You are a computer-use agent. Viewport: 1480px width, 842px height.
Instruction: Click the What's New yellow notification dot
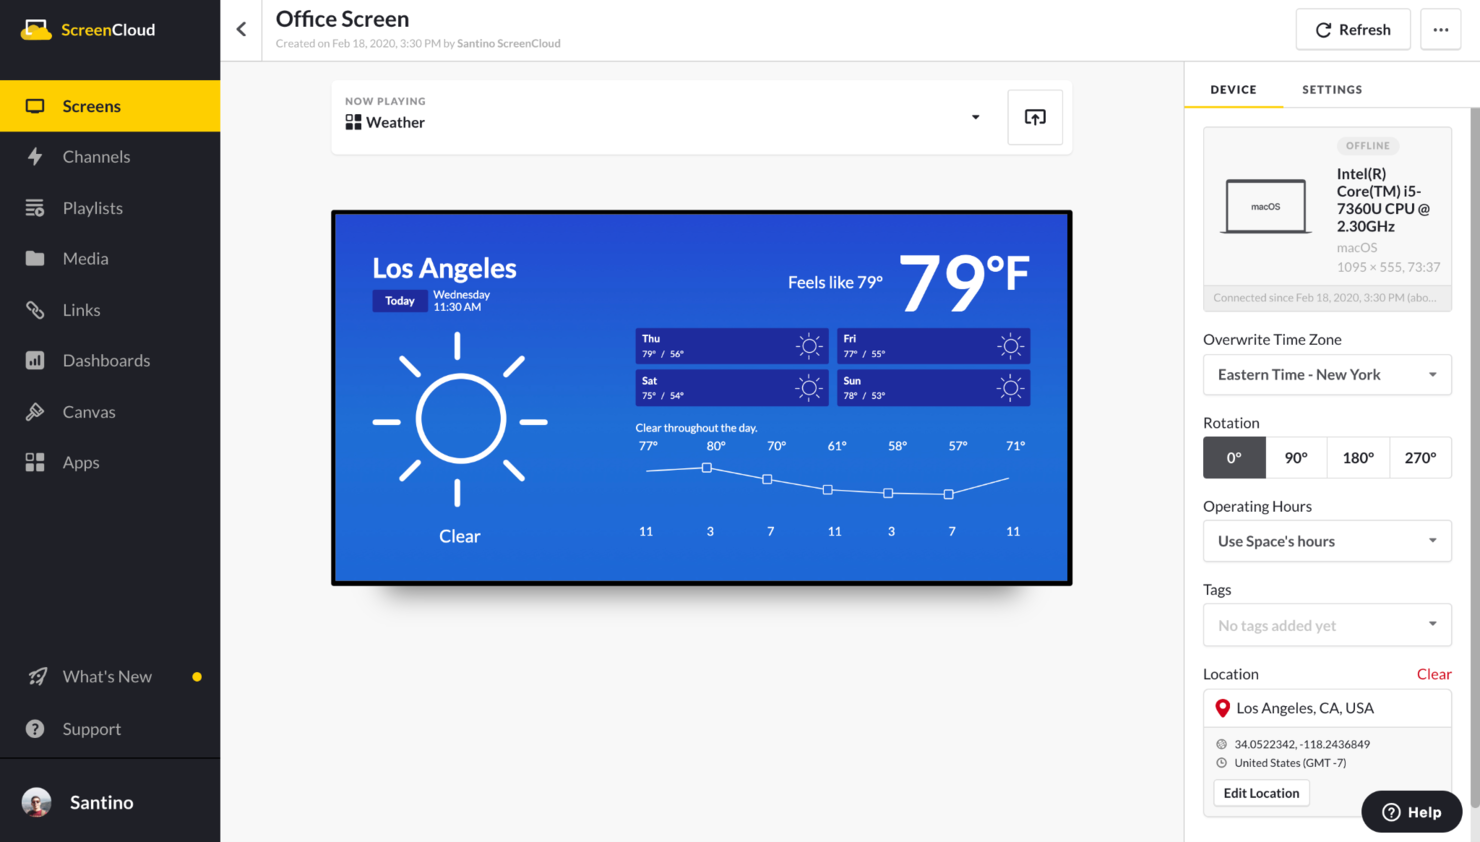pos(197,677)
